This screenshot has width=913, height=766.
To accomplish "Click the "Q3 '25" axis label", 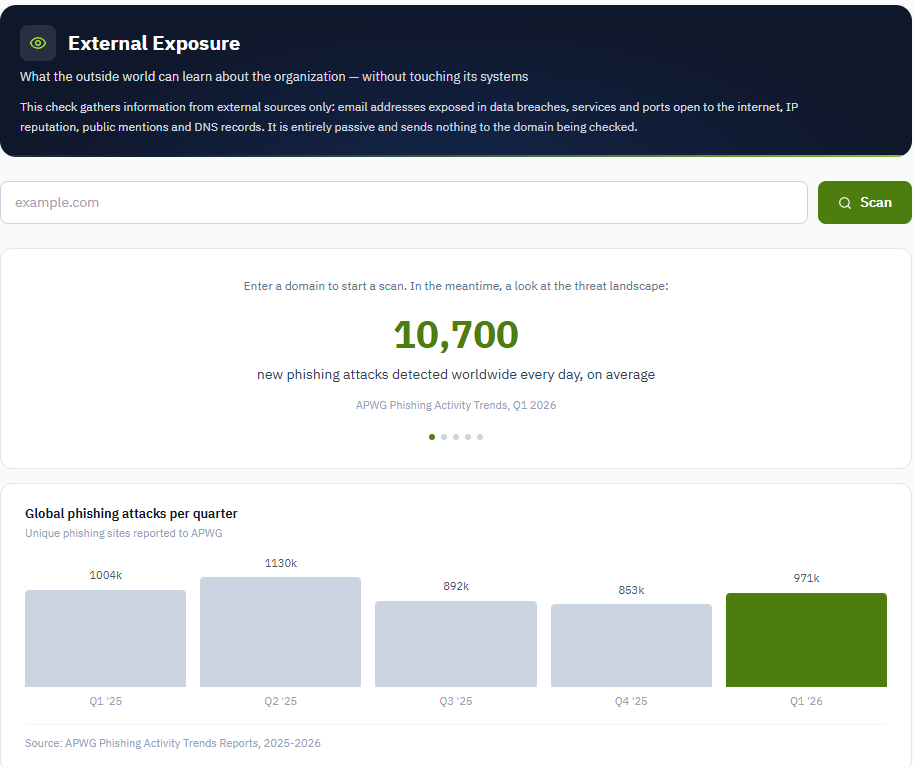I will pos(456,701).
